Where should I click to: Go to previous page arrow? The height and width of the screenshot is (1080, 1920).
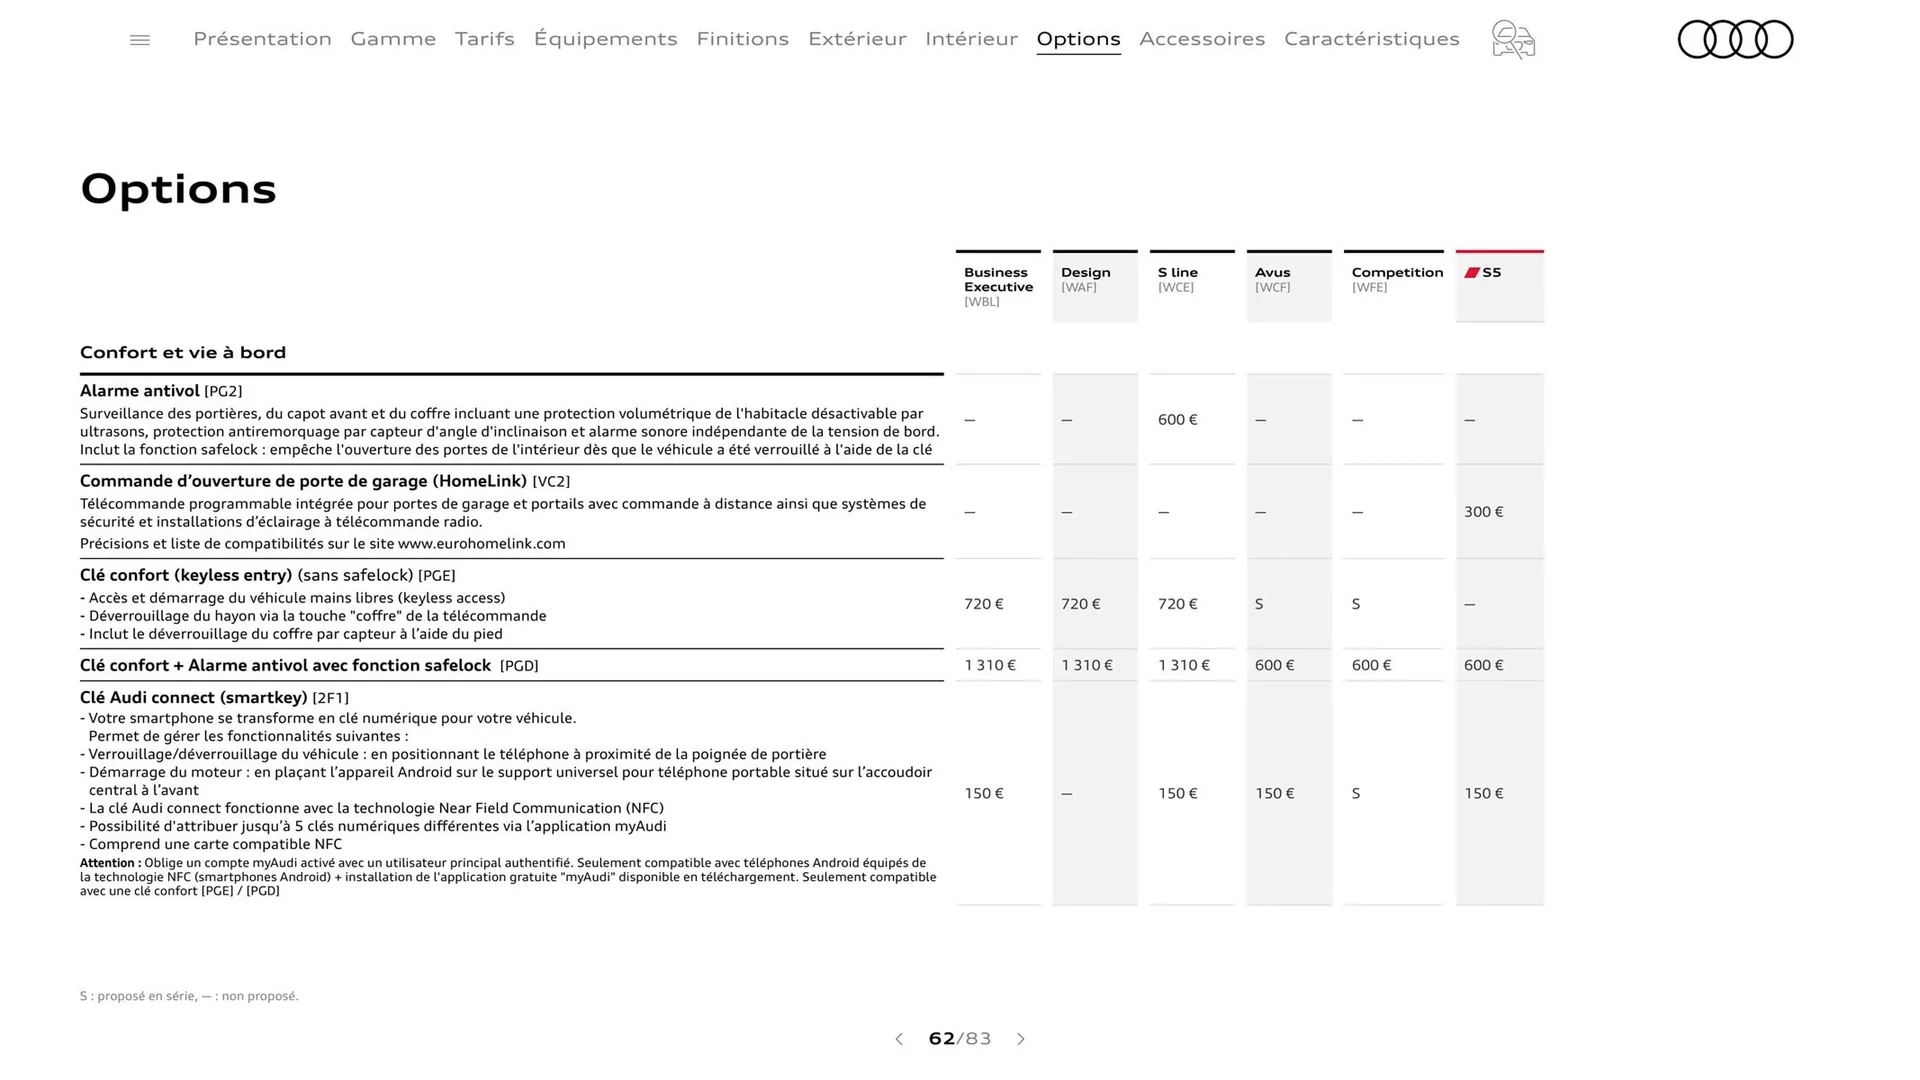(x=899, y=1039)
